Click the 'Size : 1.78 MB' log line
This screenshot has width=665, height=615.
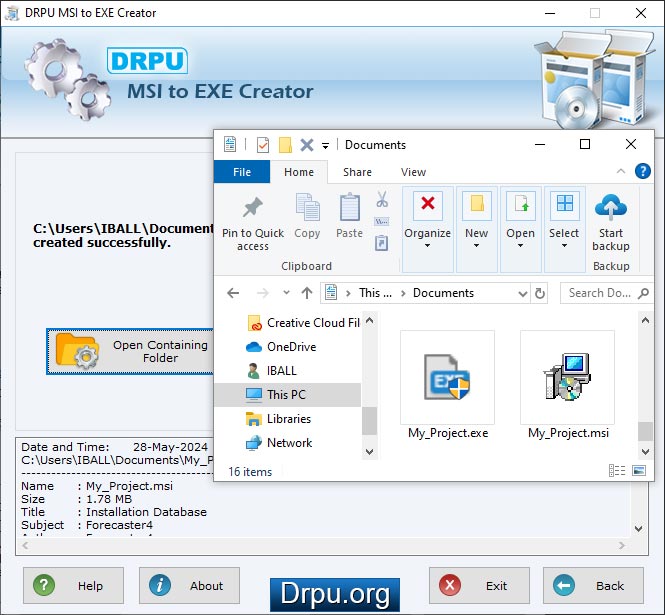tap(77, 499)
